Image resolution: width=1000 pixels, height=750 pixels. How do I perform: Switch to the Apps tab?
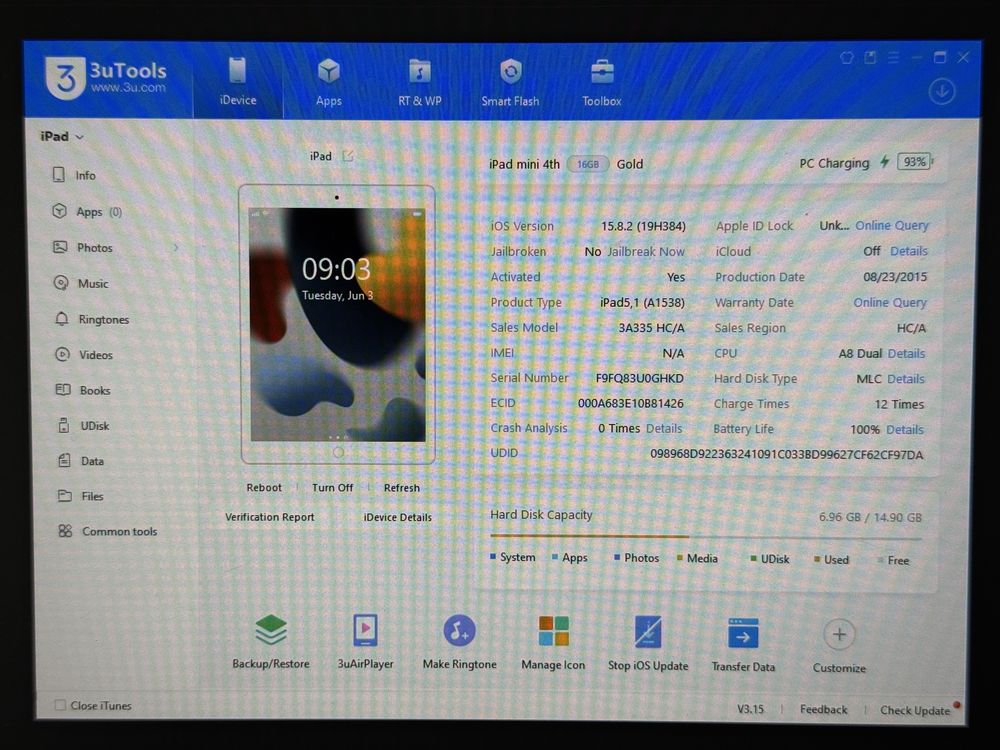[328, 82]
